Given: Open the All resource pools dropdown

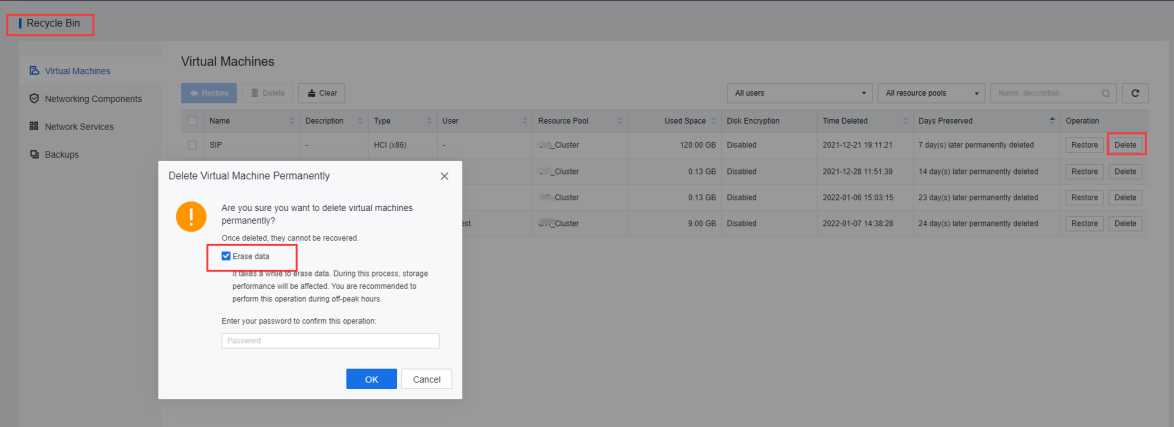Looking at the screenshot, I should click(x=931, y=93).
